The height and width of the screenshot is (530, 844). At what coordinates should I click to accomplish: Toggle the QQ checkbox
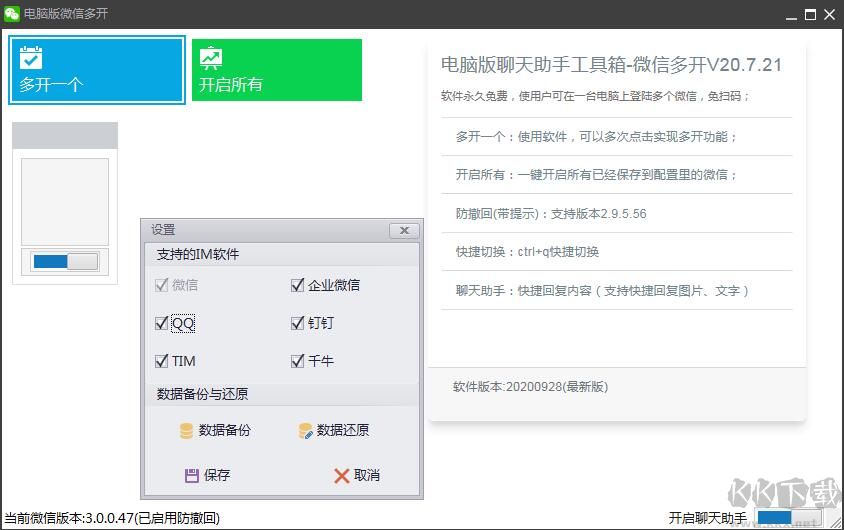(x=162, y=323)
